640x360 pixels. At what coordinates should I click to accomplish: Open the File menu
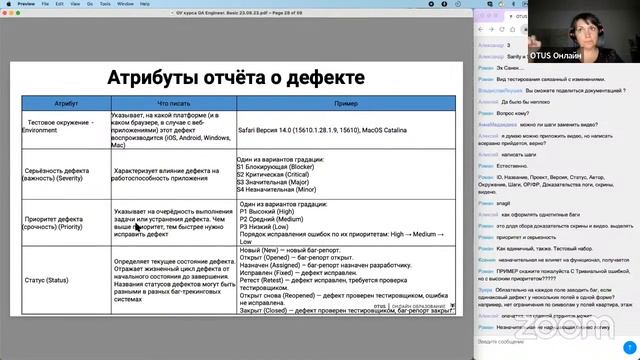[45, 4]
